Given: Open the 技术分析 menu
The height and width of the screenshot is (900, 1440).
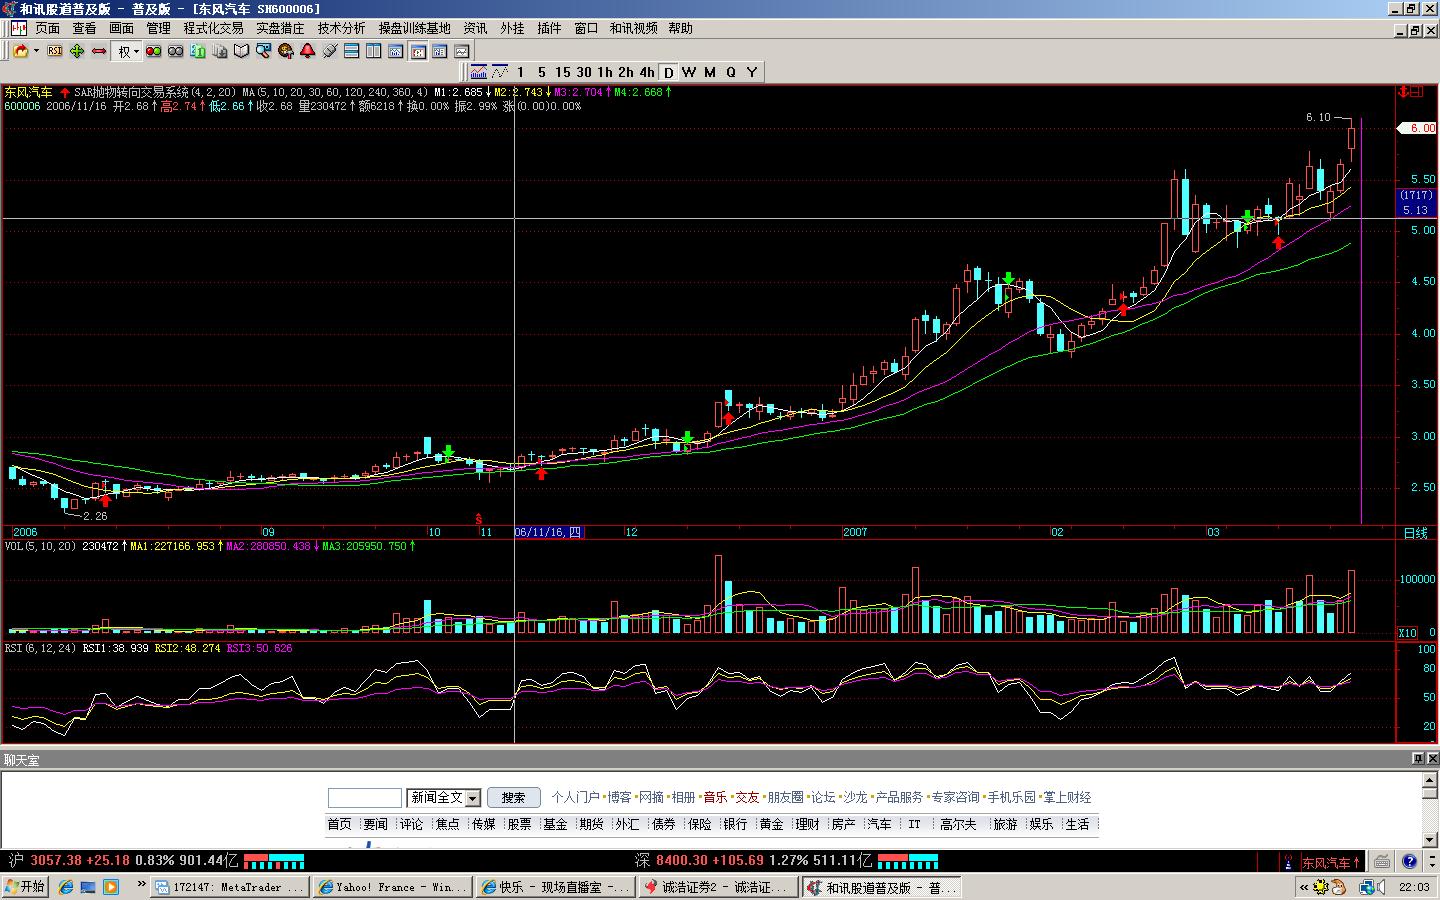Looking at the screenshot, I should tap(341, 28).
